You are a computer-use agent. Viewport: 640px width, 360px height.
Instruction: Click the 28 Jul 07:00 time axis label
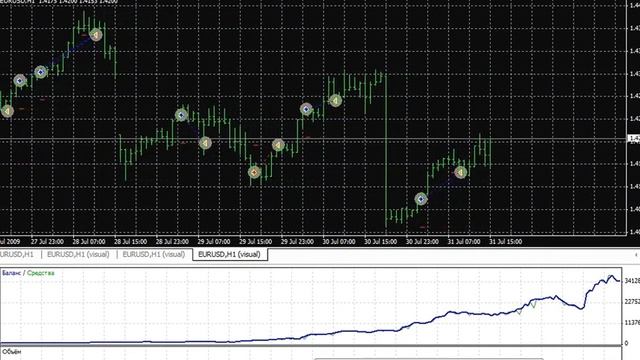coord(89,242)
